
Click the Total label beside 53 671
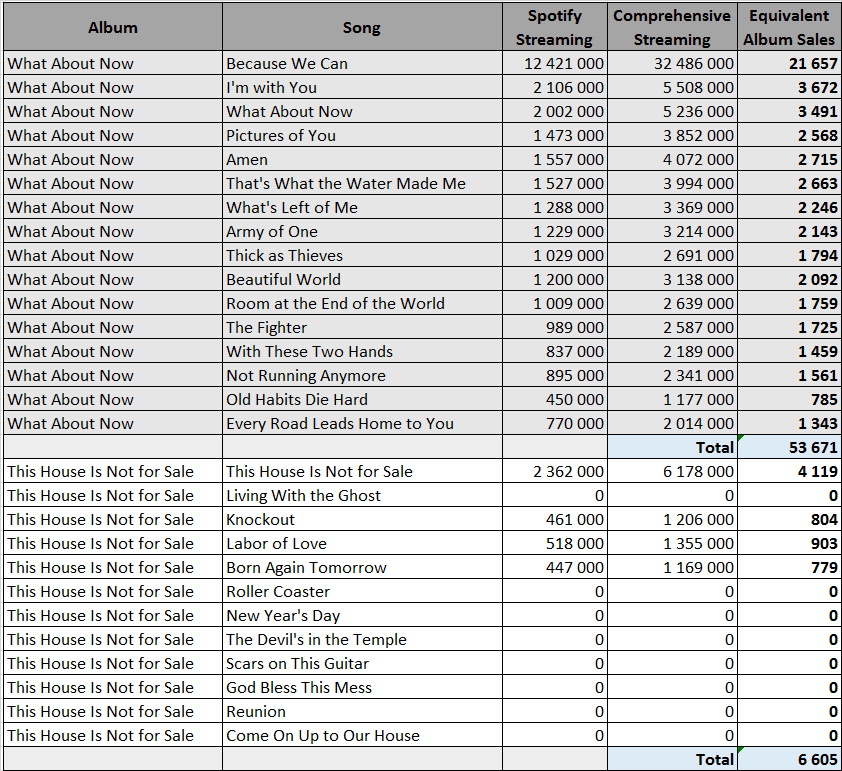coord(672,447)
